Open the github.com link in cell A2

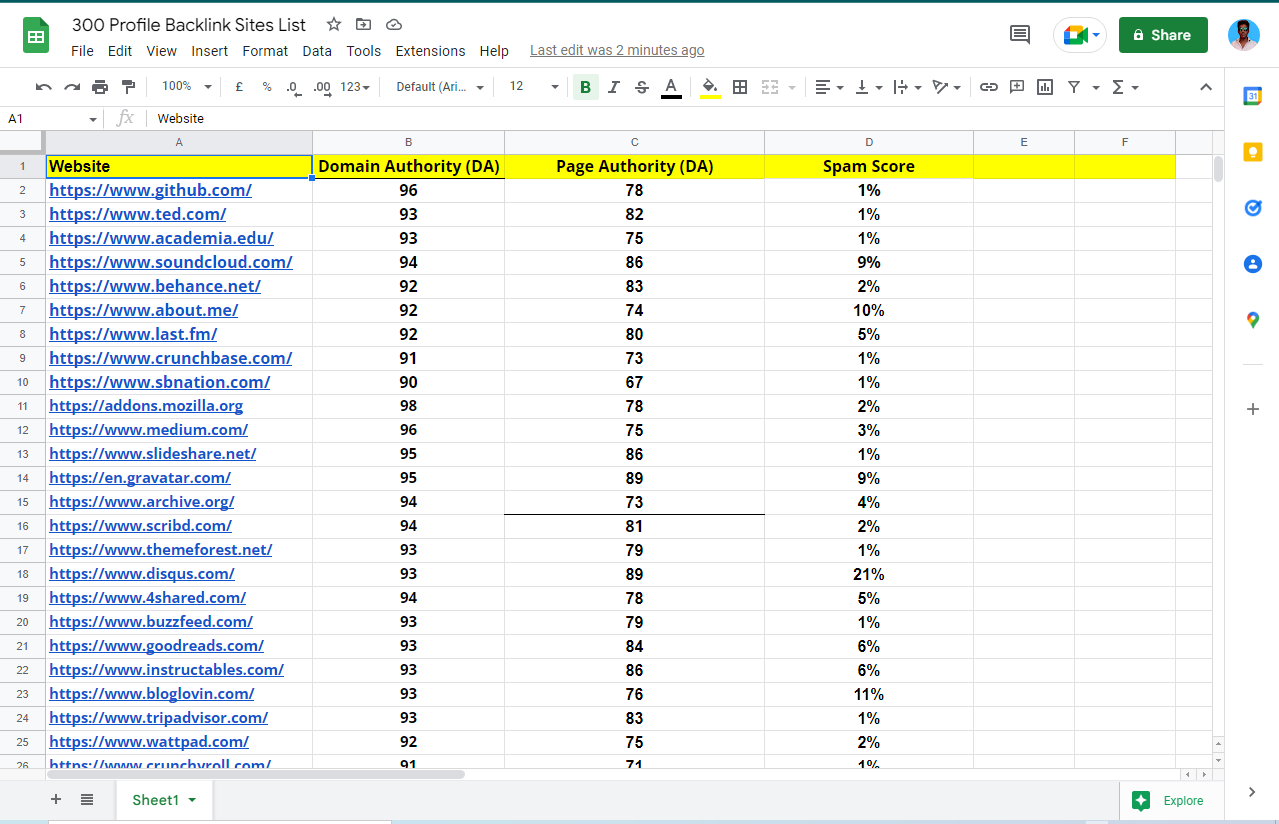point(150,190)
